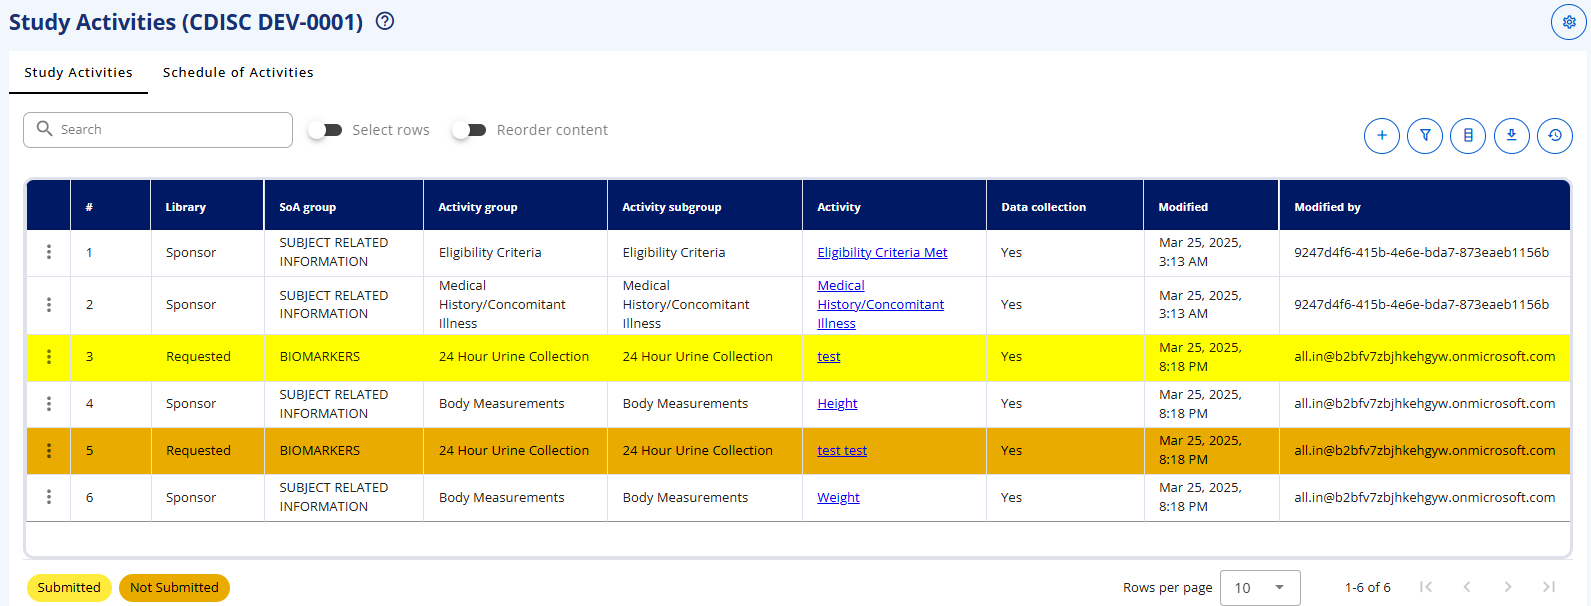
Task: Open row 3 three-dot actions menu
Action: coord(49,357)
